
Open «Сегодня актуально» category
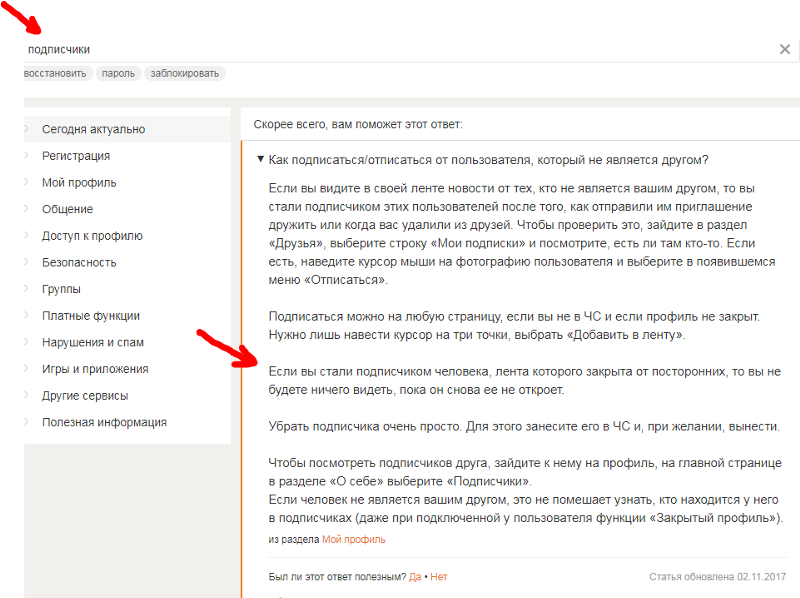point(127,129)
